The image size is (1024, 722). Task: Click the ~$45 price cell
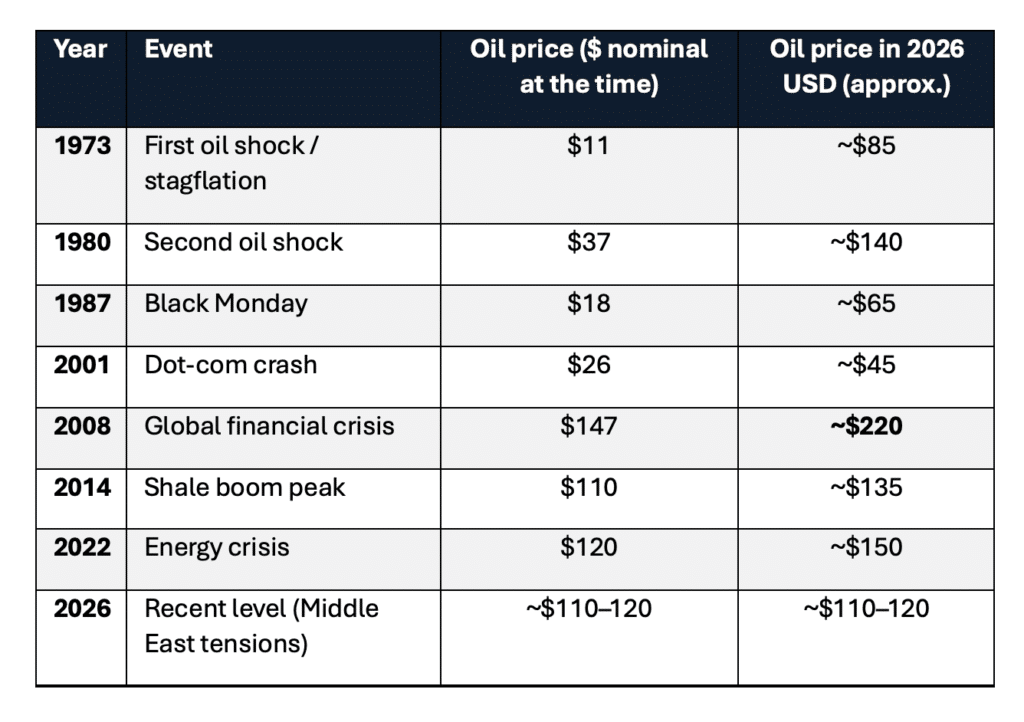pos(866,364)
